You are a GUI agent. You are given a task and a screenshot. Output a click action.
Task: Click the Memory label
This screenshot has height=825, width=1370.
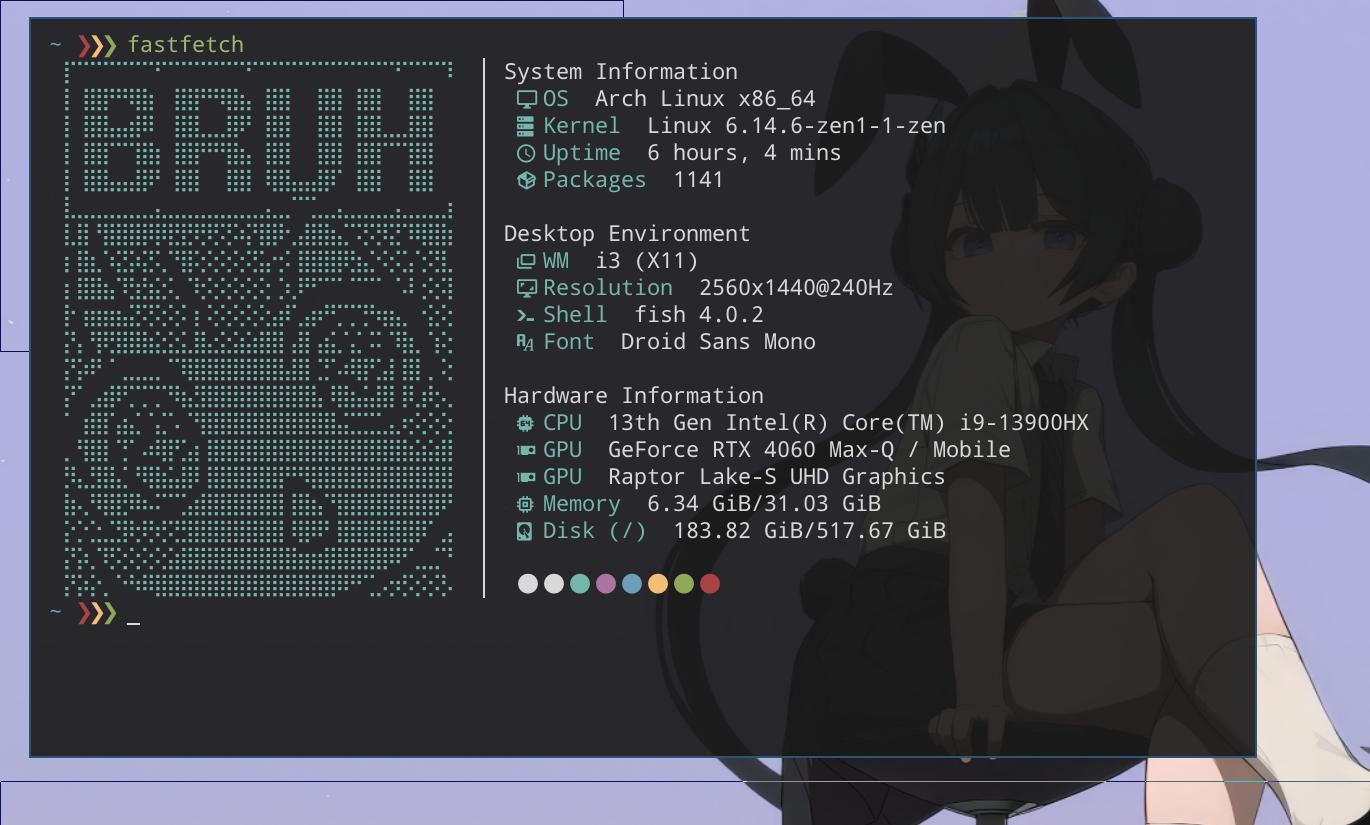pos(582,504)
